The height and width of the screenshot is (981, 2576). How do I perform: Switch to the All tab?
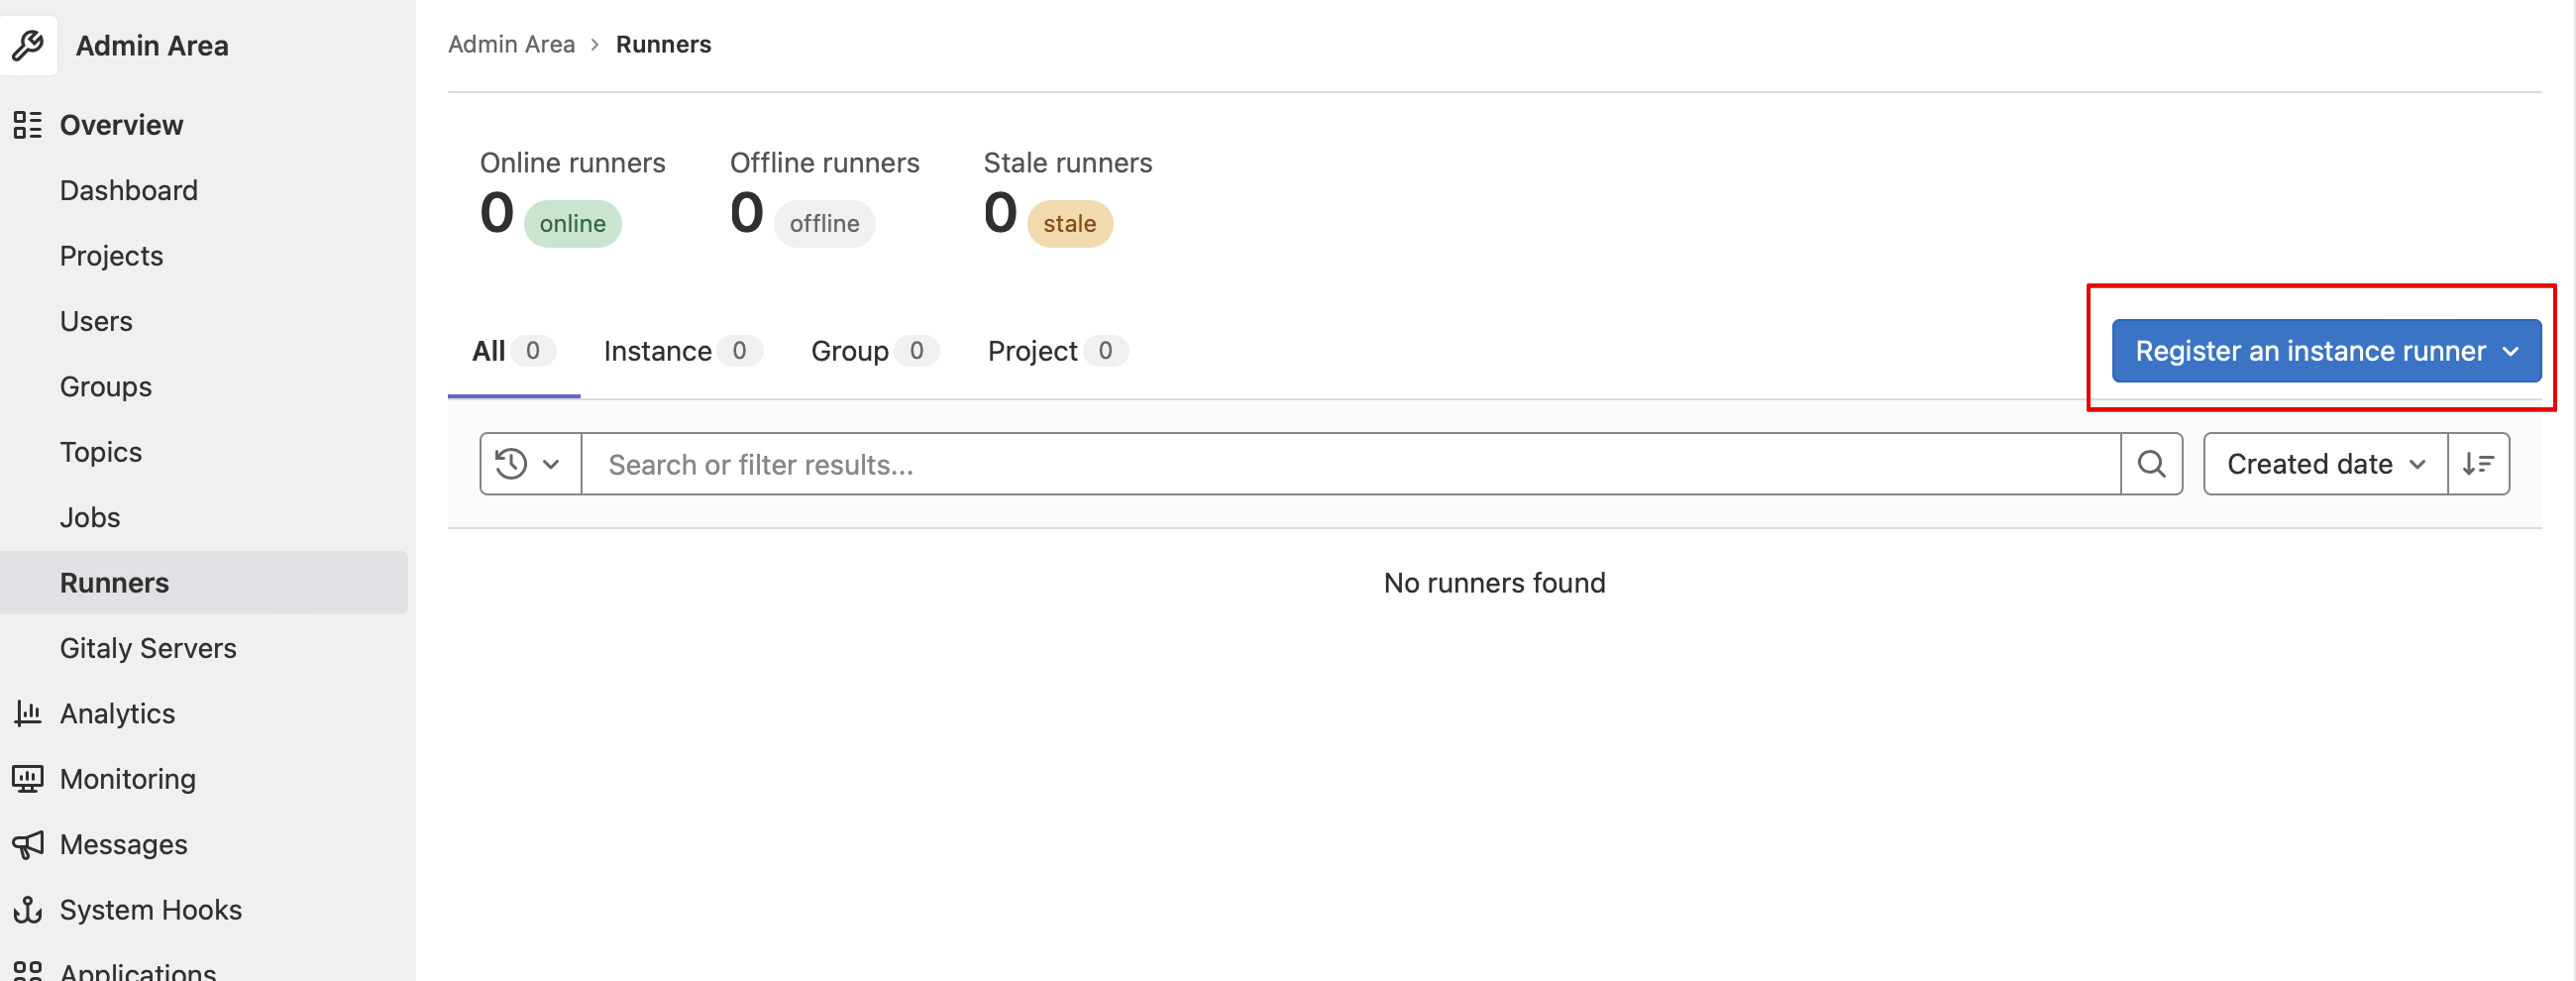click(514, 351)
